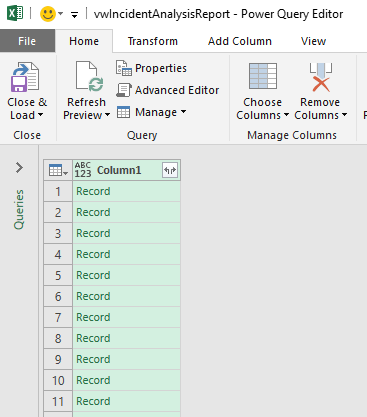Open the Quick Access Toolbar customize arrow
This screenshot has width=367, height=417.
tap(74, 15)
